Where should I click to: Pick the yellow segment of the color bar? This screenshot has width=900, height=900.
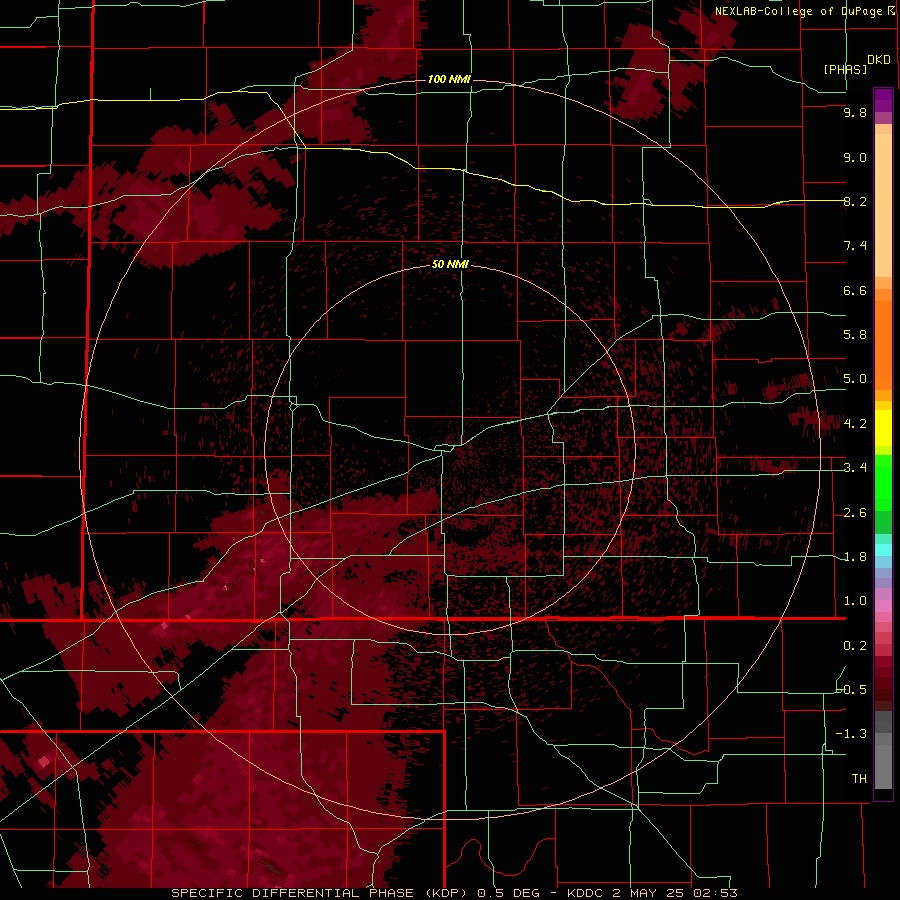click(x=883, y=428)
